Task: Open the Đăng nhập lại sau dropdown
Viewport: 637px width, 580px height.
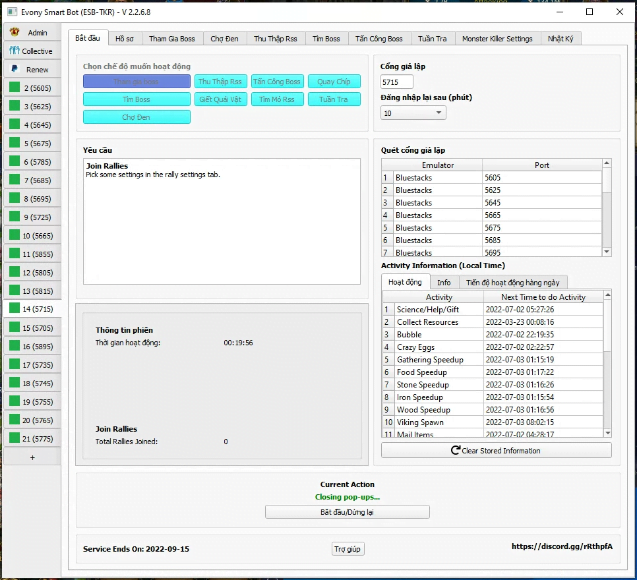Action: pyautogui.click(x=413, y=113)
